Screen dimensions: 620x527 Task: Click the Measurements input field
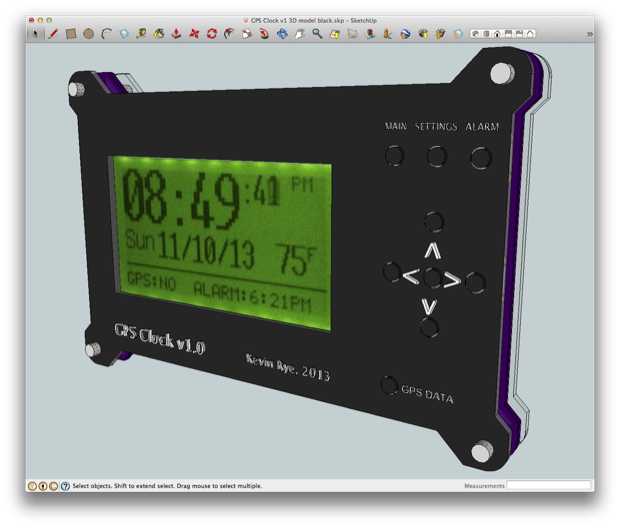[549, 485]
